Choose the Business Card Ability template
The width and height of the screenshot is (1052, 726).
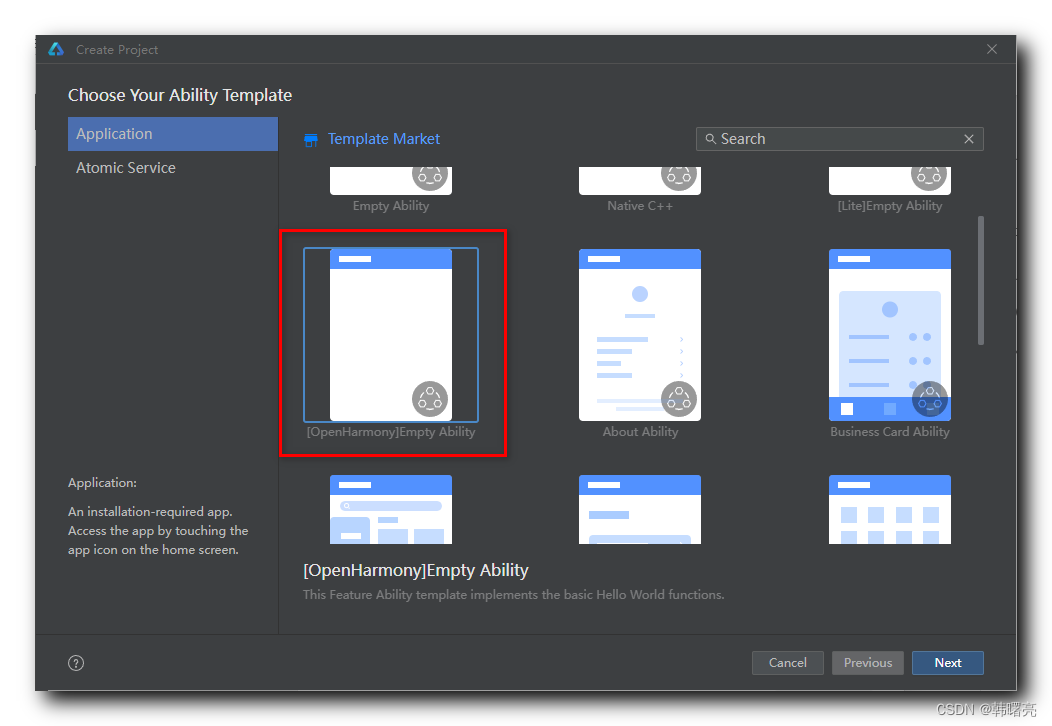(889, 335)
